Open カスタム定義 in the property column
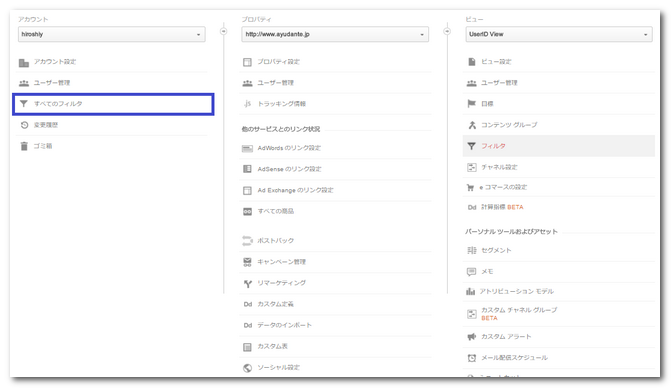Image resolution: width=671 pixels, height=388 pixels. pos(276,304)
